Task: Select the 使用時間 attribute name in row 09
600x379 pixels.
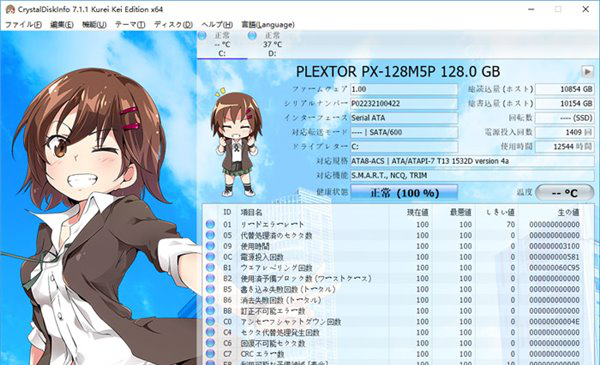Action: tap(255, 246)
